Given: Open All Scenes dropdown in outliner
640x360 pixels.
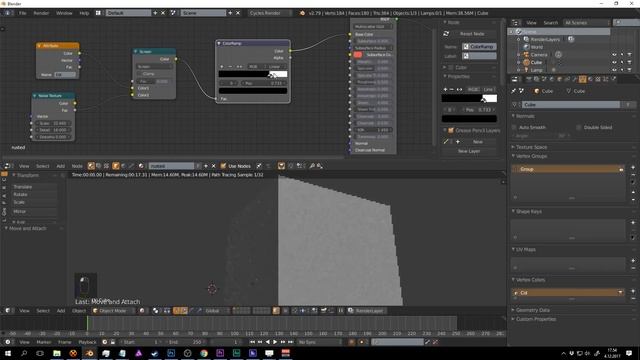Looking at the screenshot, I should coord(586,23).
